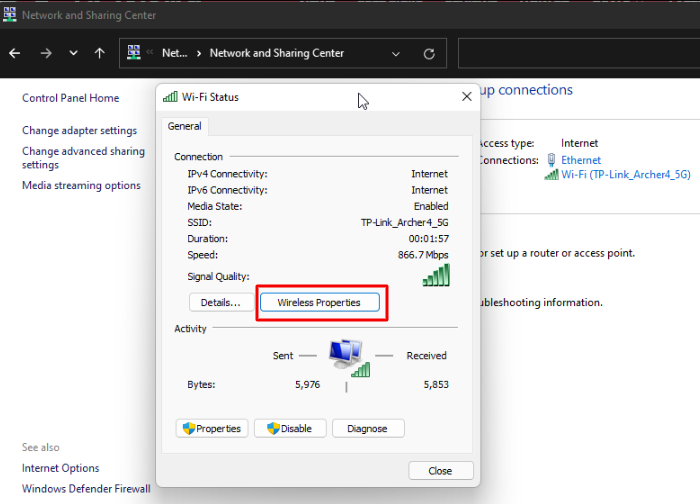Open Internet Options link
700x504 pixels.
tap(61, 468)
